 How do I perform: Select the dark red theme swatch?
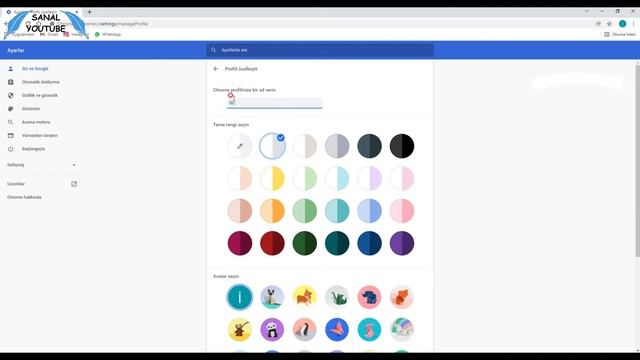click(272, 243)
